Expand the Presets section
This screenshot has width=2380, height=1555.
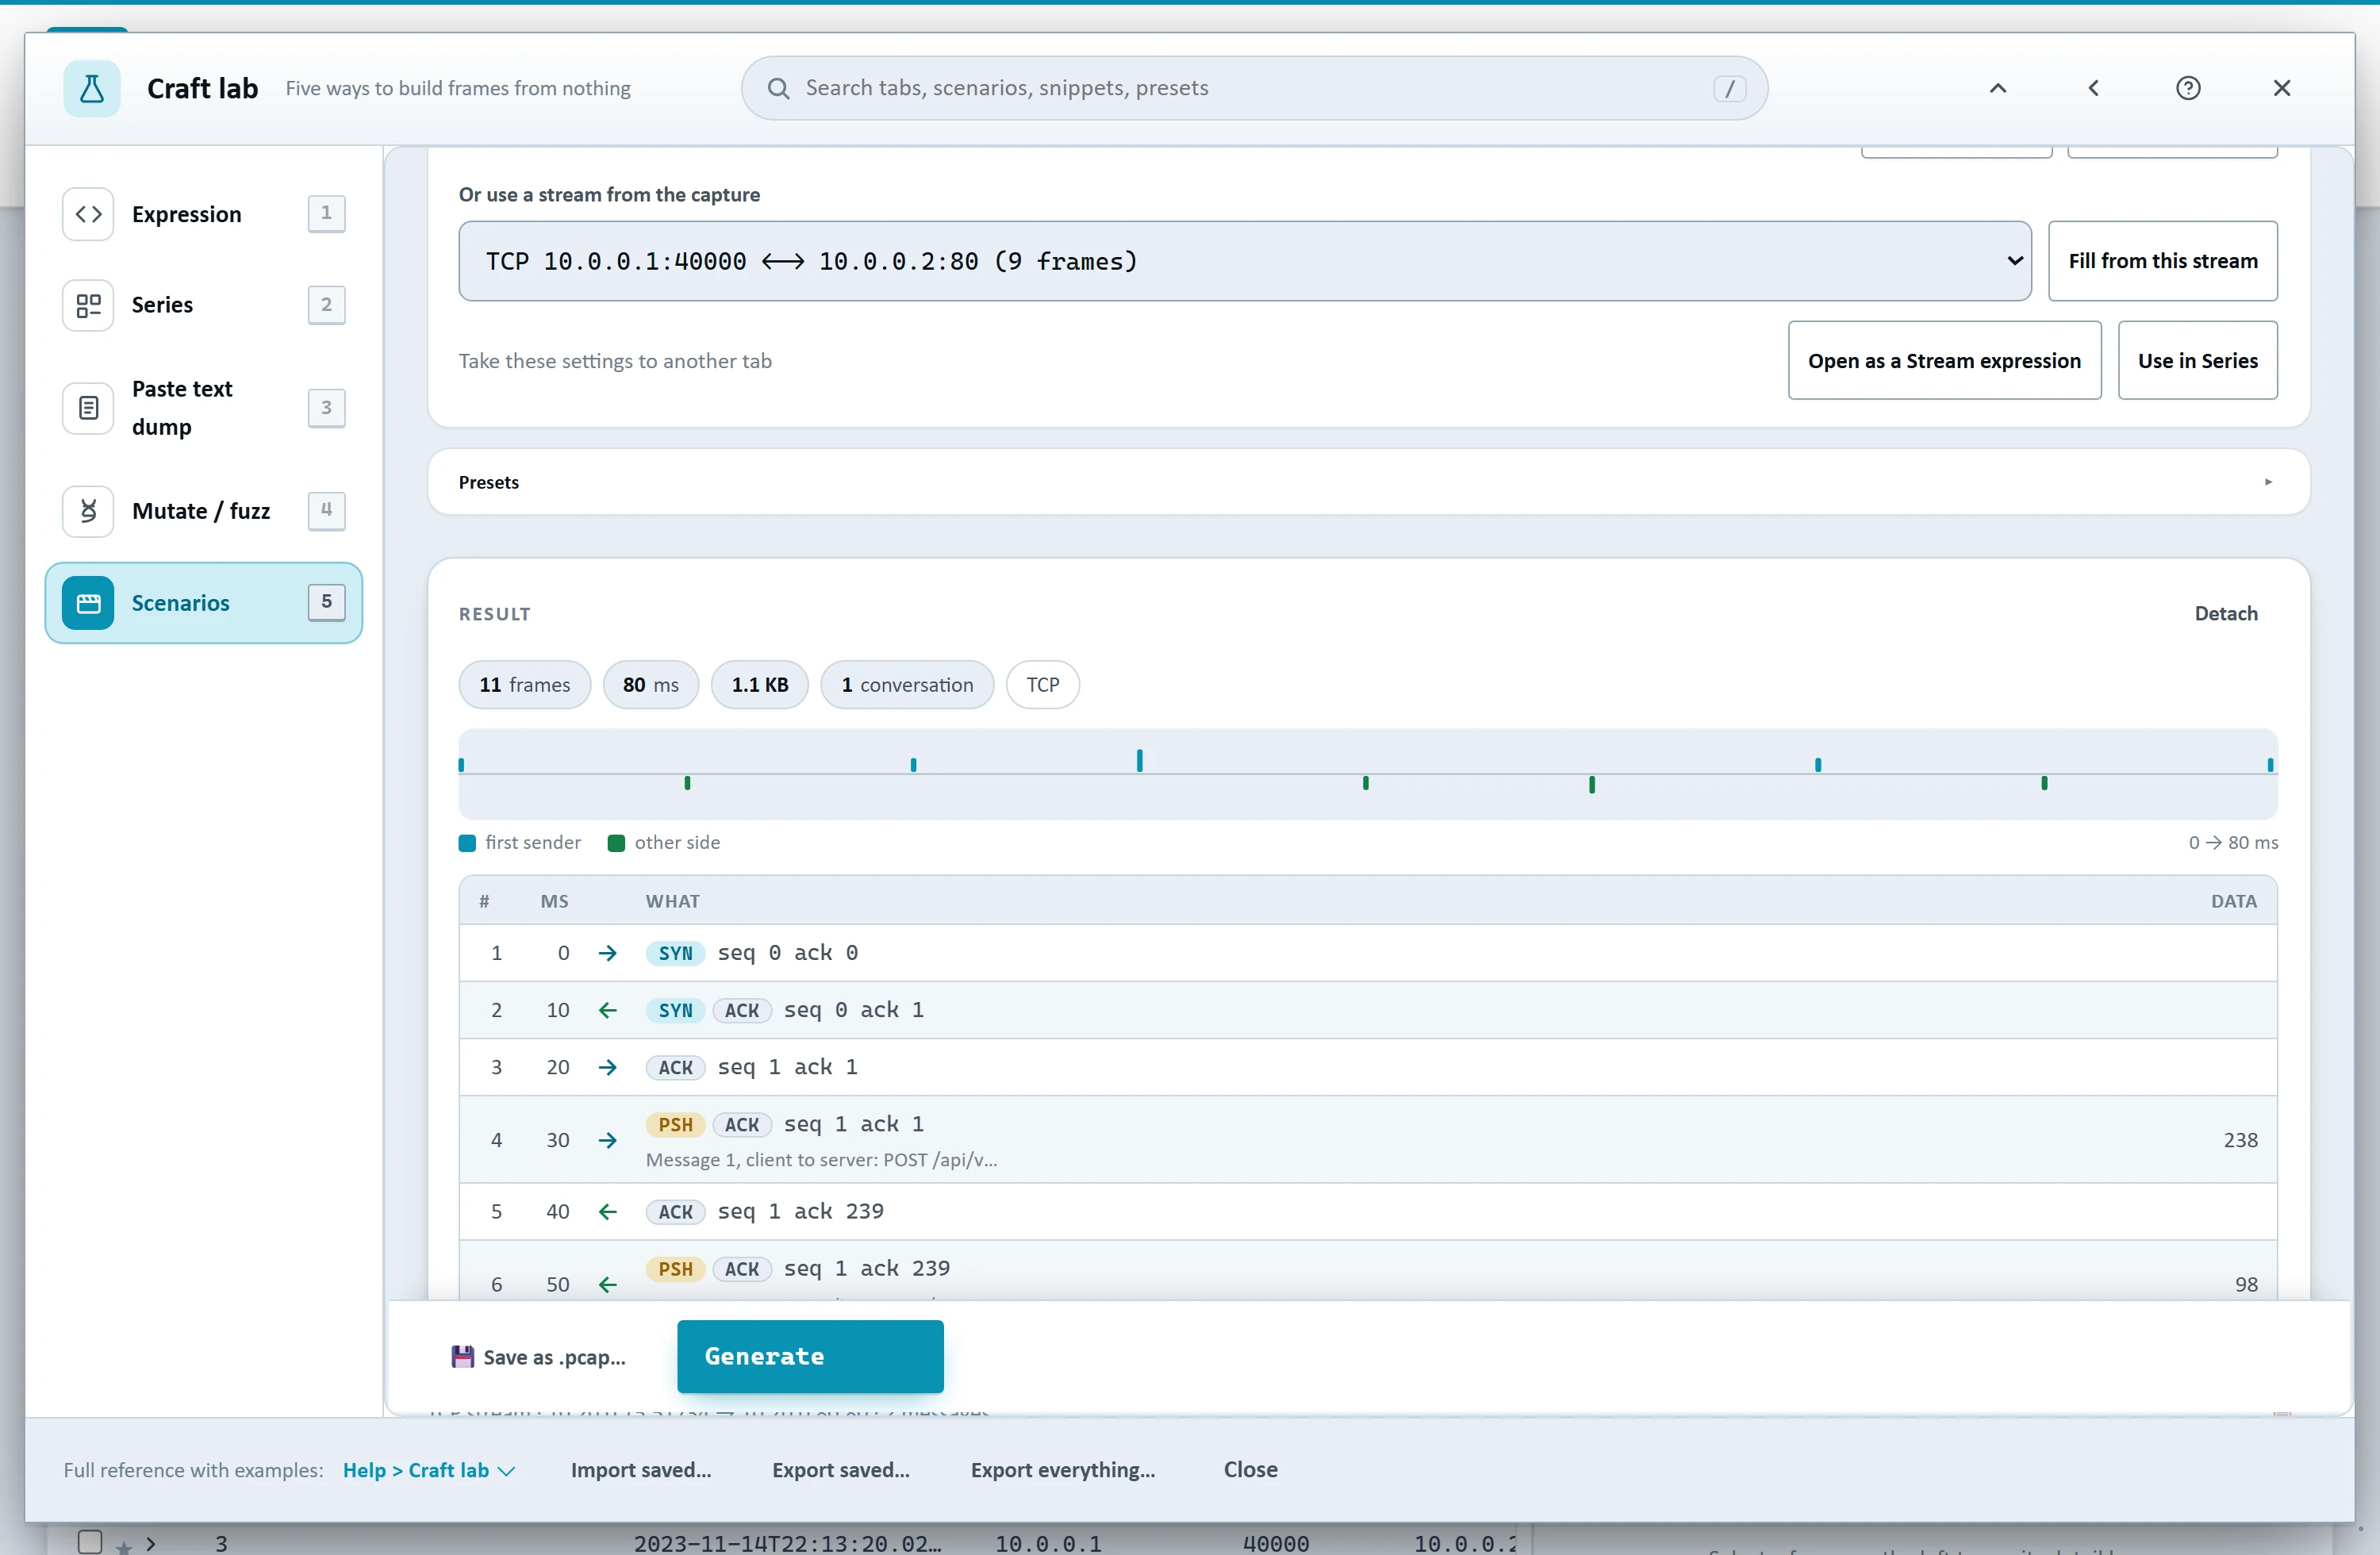coord(1368,482)
